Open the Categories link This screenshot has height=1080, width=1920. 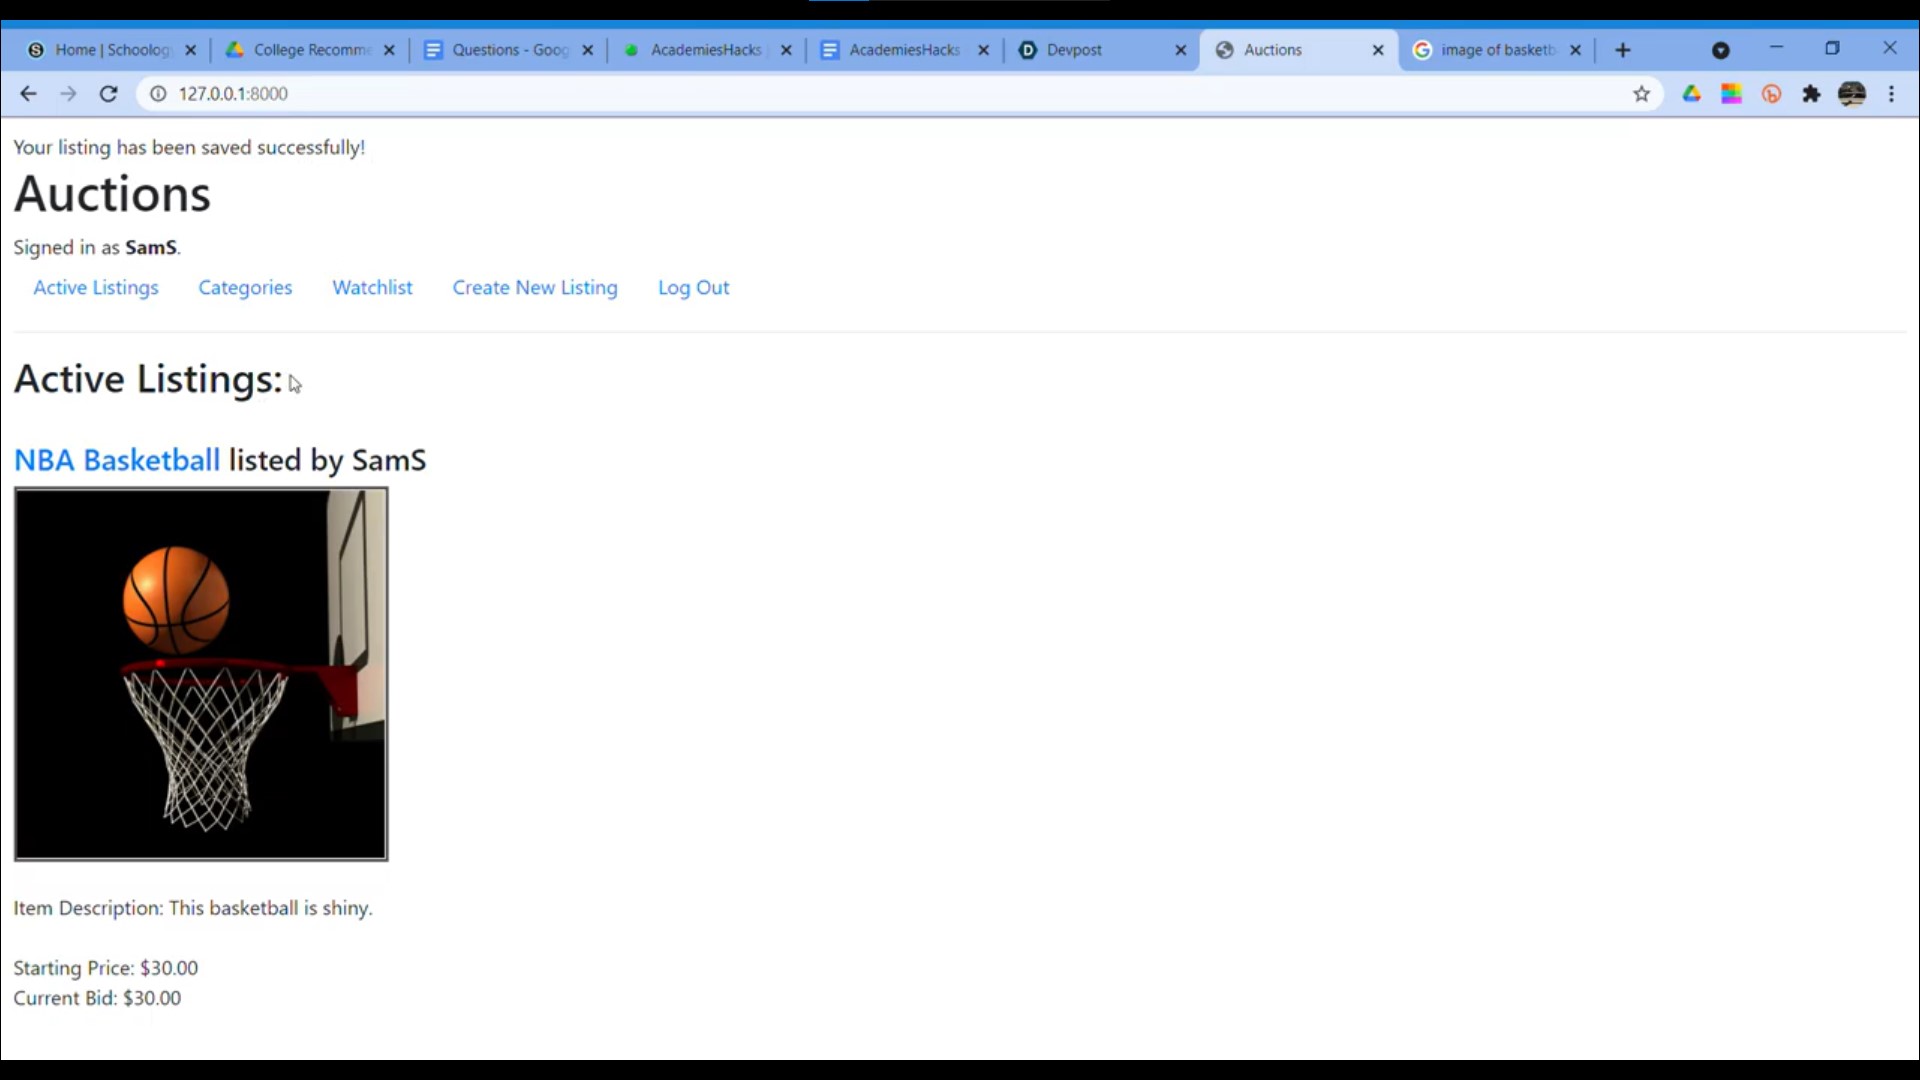tap(245, 288)
